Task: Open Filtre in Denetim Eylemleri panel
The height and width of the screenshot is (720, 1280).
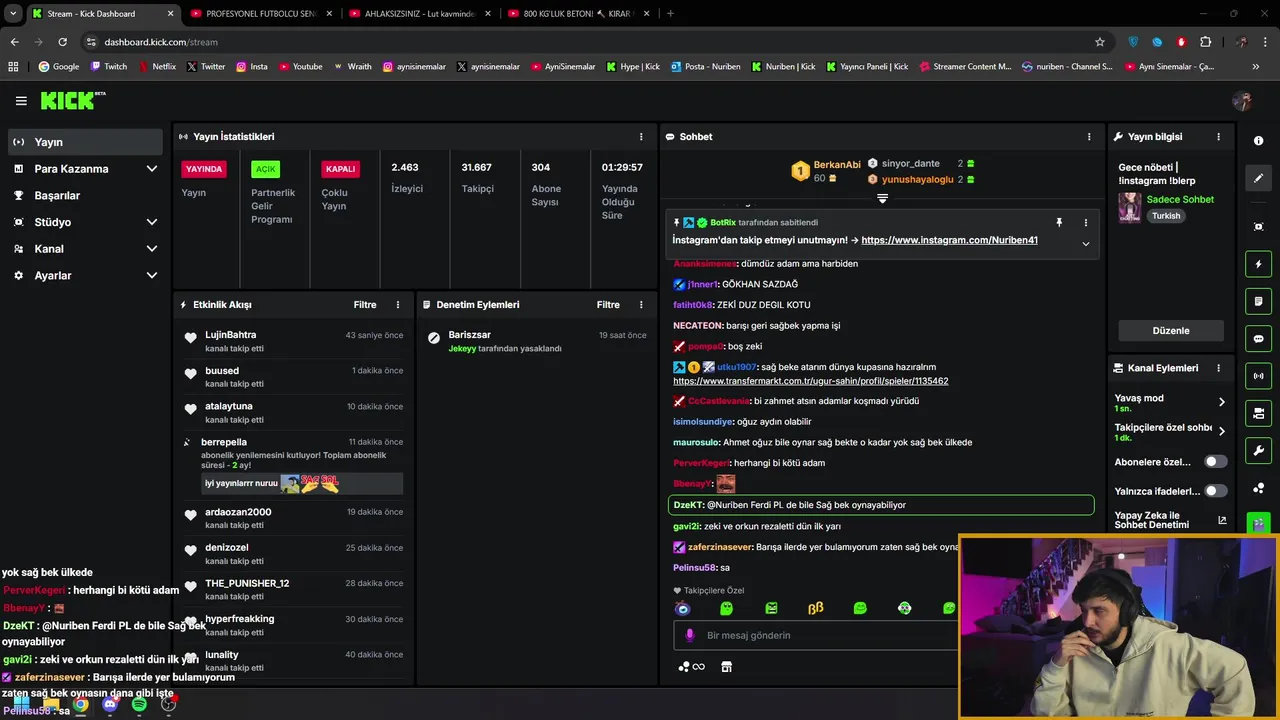Action: [x=608, y=305]
